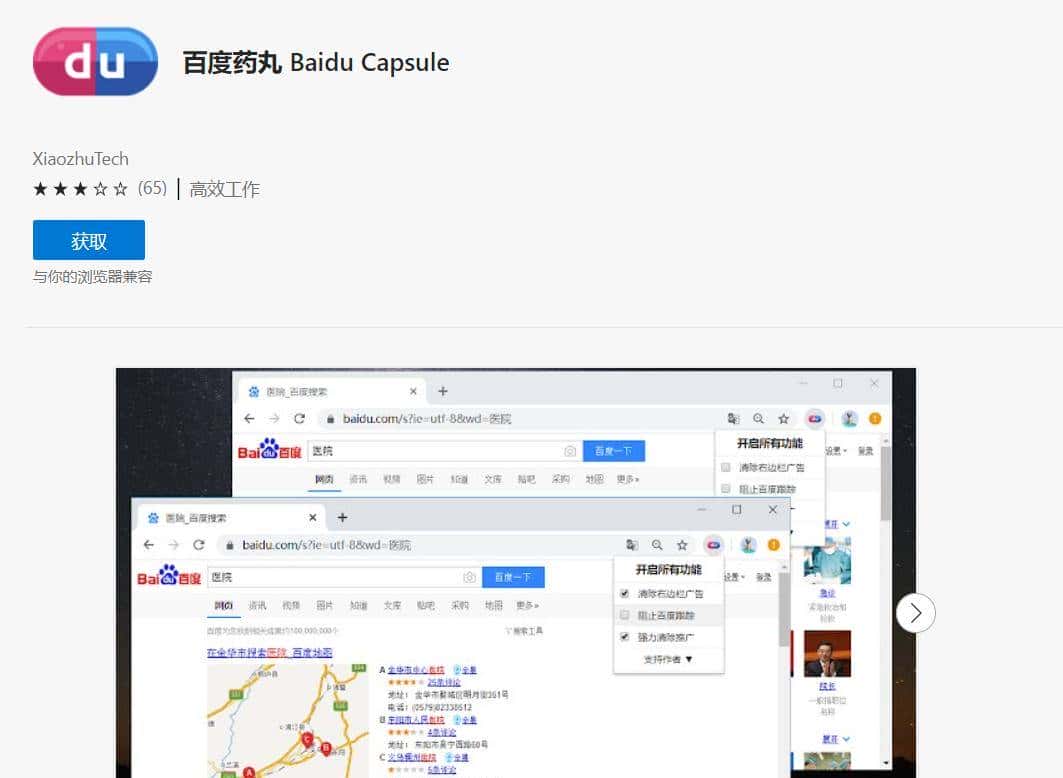Viewport: 1063px width, 778px height.
Task: Click the du extension logo at page top
Action: click(x=95, y=60)
